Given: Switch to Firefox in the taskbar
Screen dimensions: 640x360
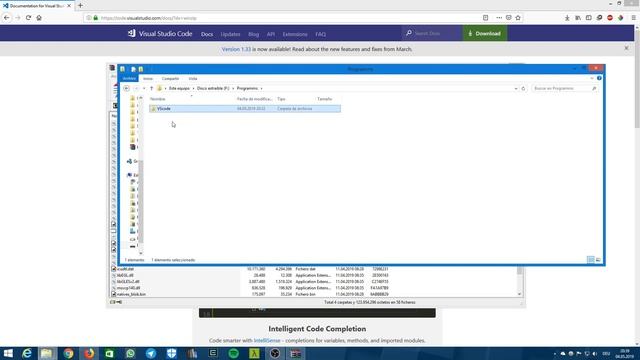Looking at the screenshot, I should pos(89,353).
